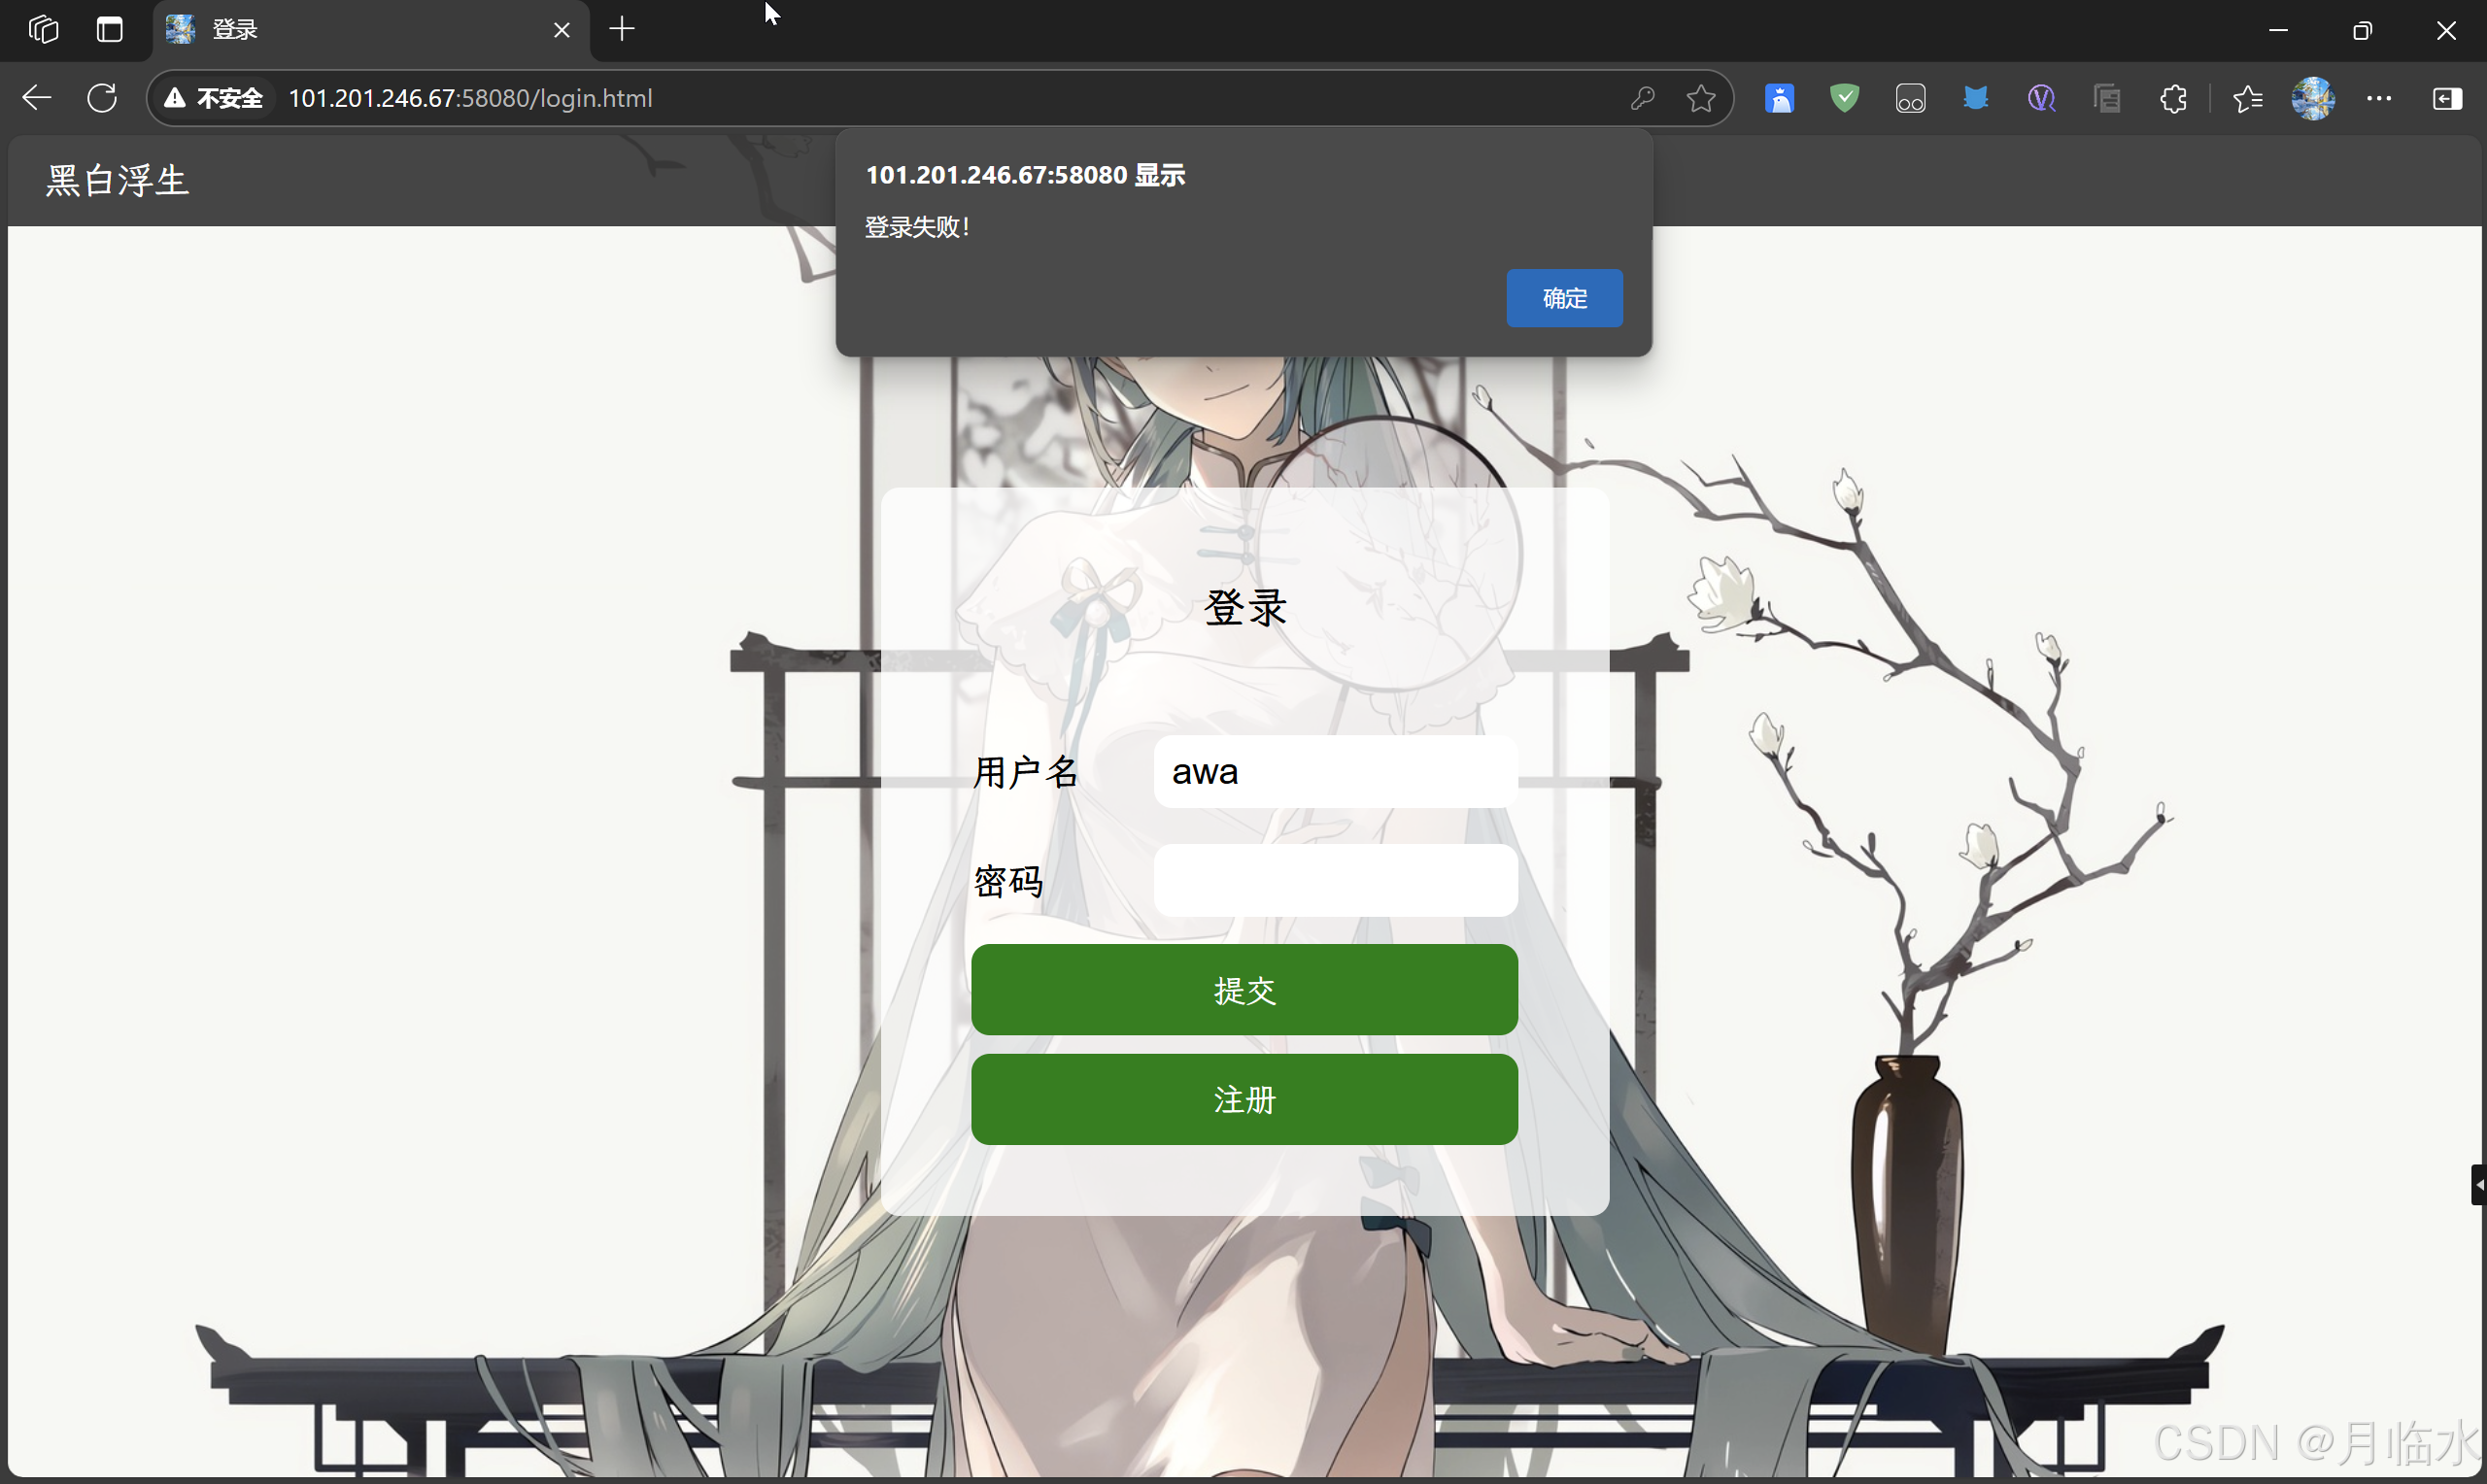Open the green shield extension icon
This screenshot has width=2487, height=1484.
(1844, 98)
